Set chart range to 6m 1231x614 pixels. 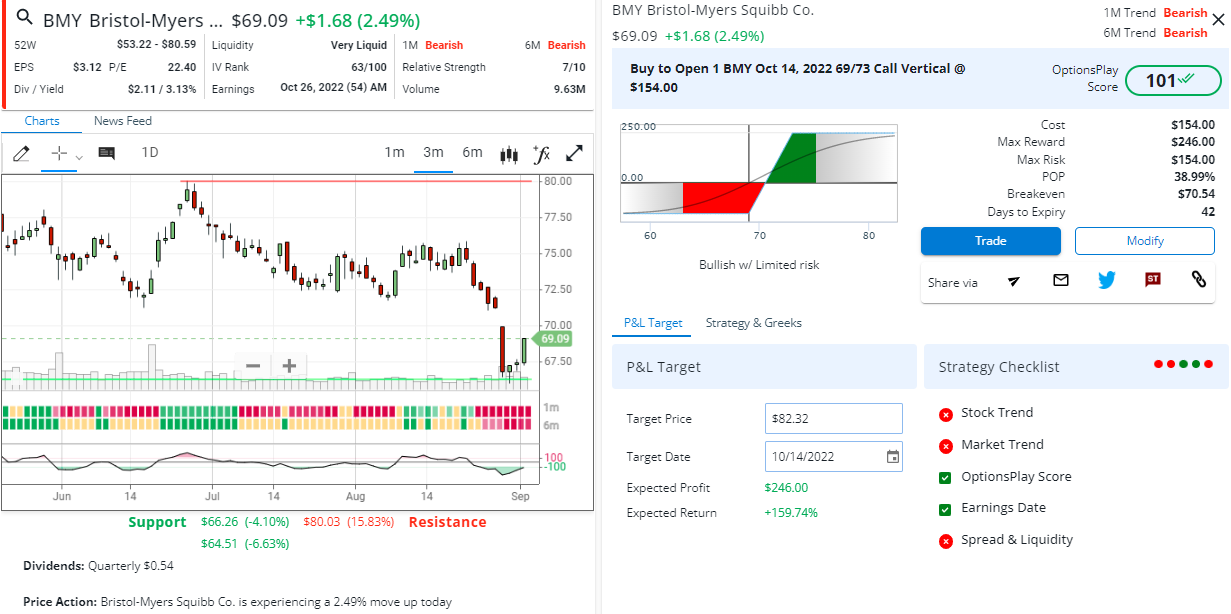(x=472, y=153)
